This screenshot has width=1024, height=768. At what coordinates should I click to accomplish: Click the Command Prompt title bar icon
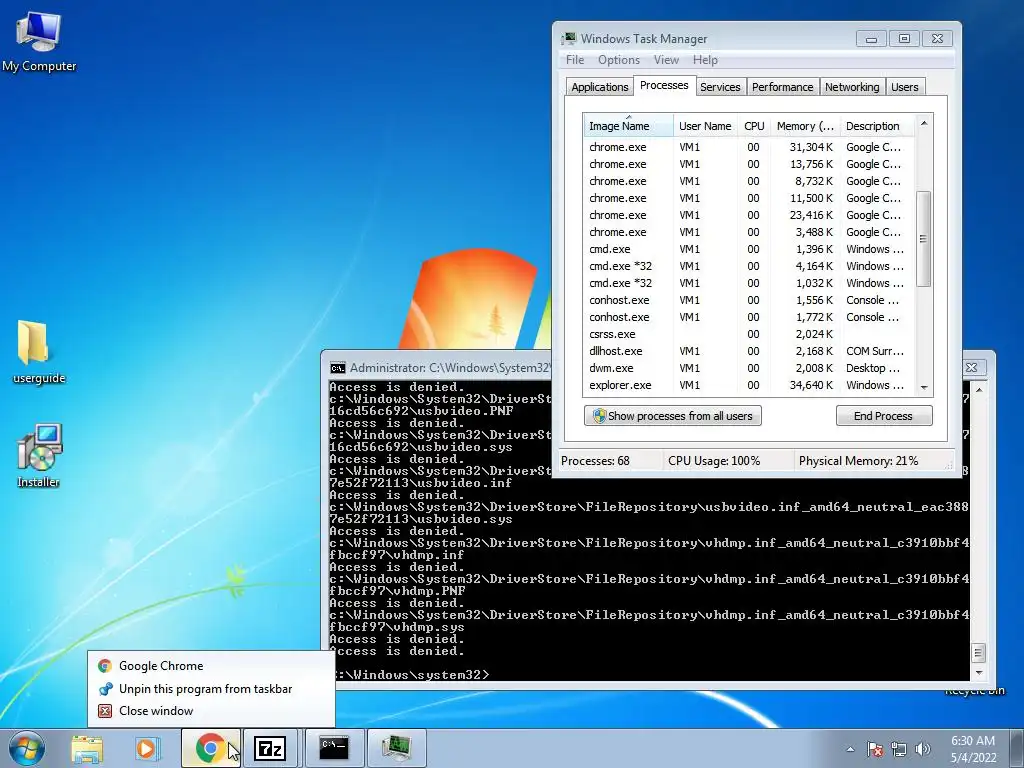[x=338, y=368]
